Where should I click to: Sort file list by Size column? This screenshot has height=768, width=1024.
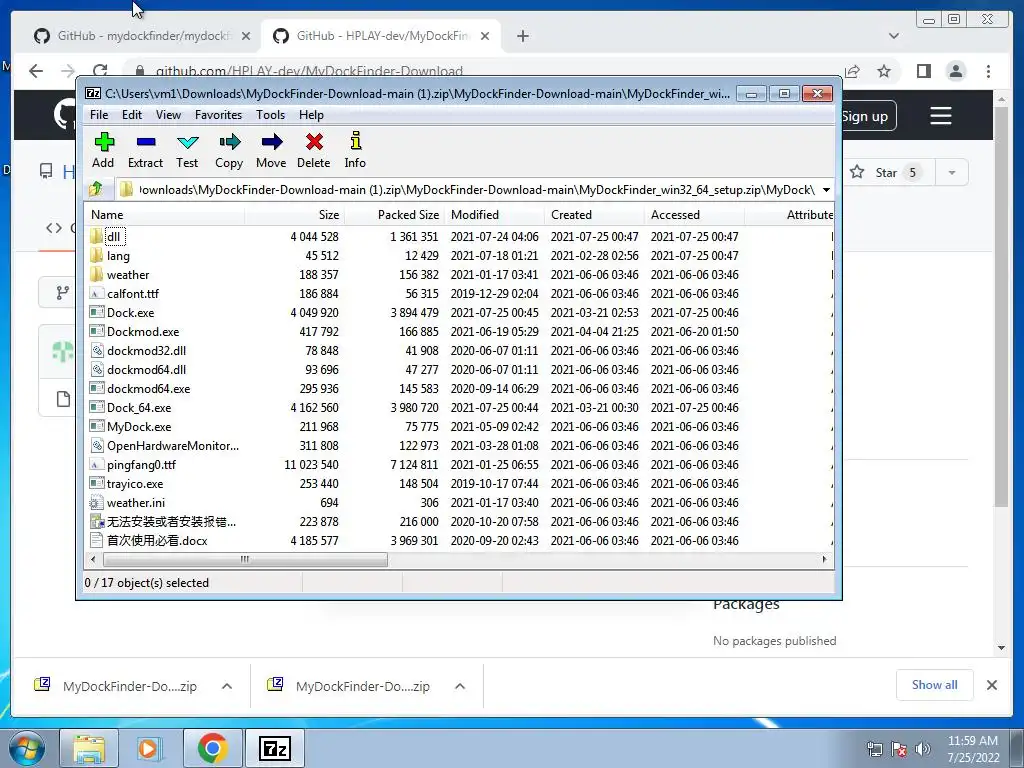click(x=295, y=215)
